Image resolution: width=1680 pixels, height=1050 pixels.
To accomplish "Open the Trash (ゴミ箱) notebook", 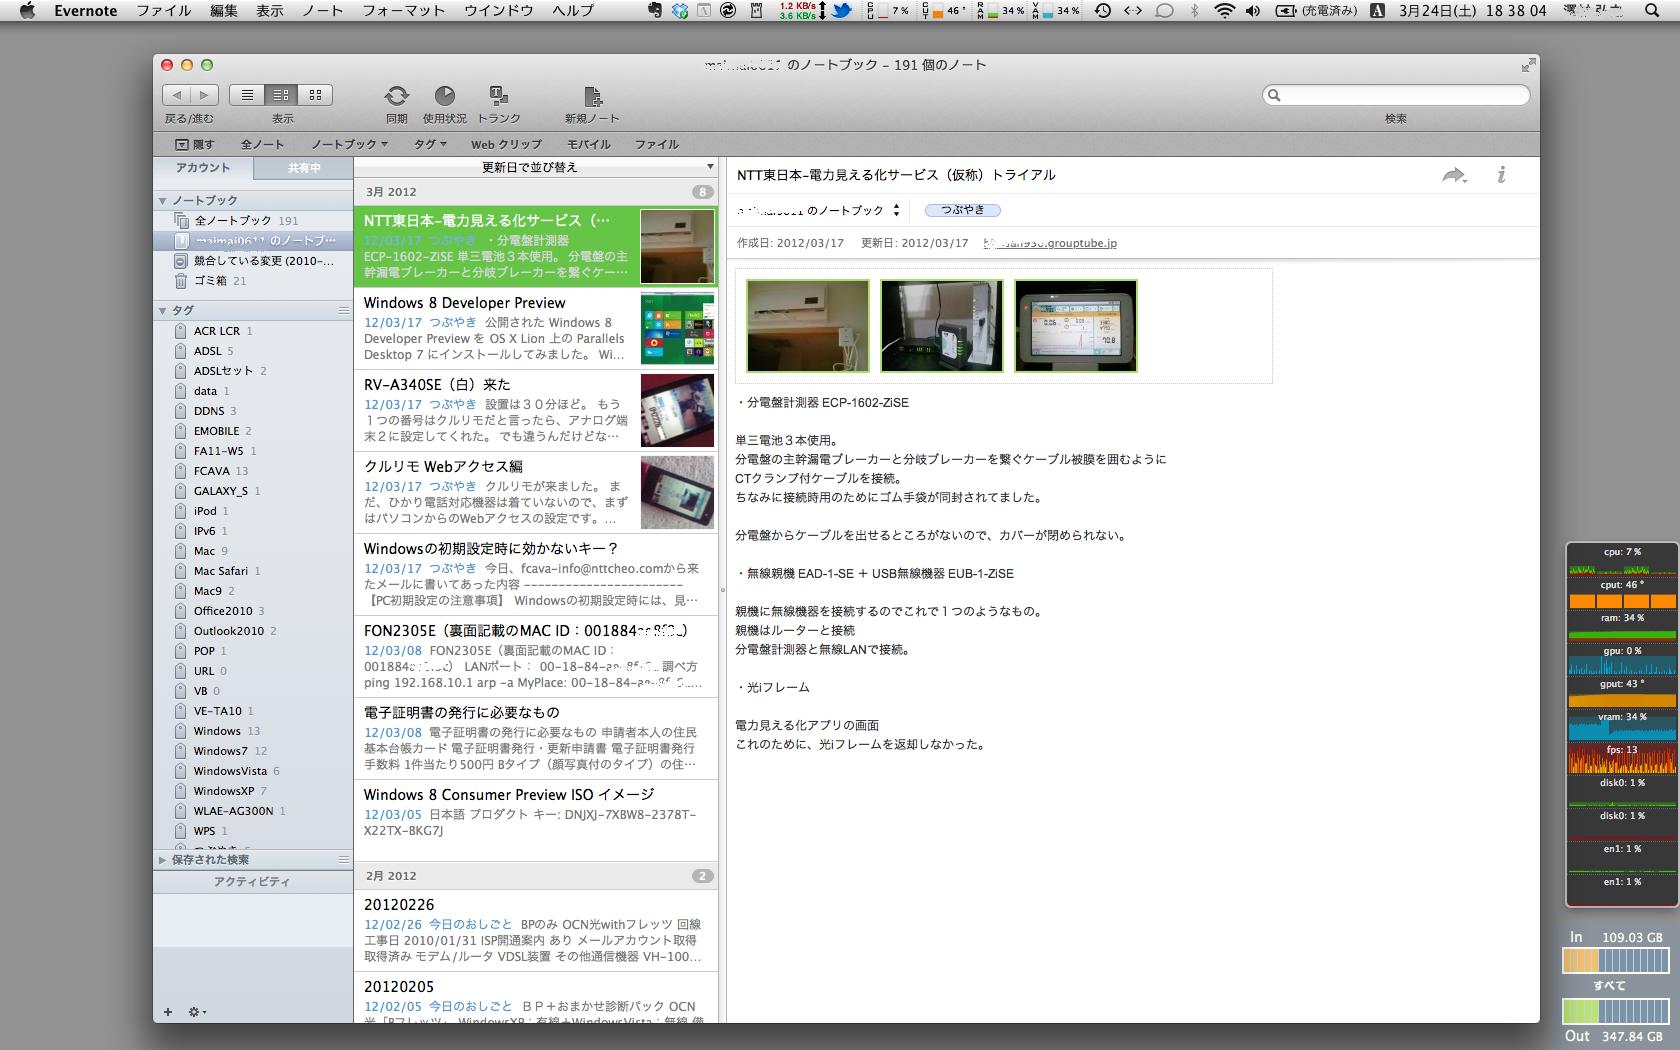I will [210, 281].
